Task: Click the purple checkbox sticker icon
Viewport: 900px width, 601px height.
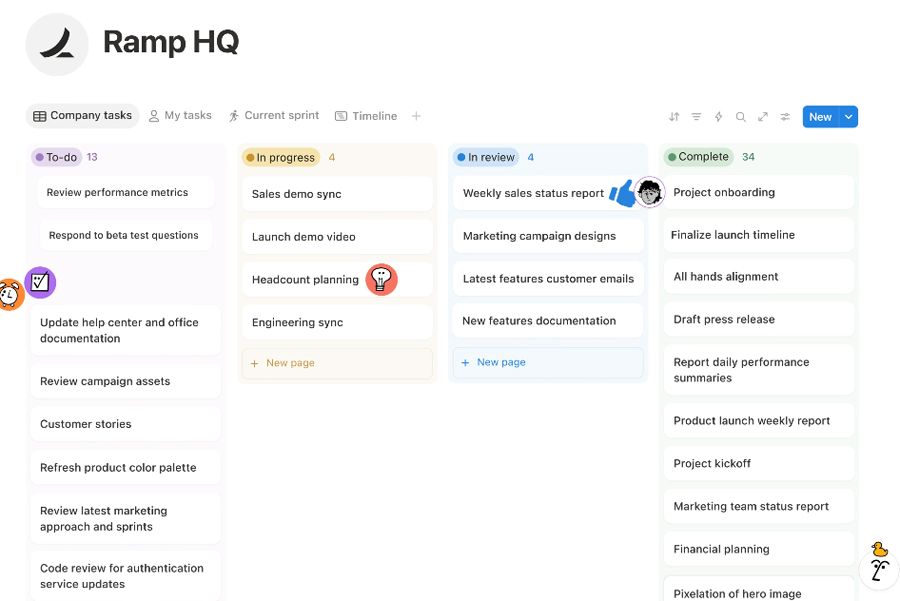Action: click(40, 282)
